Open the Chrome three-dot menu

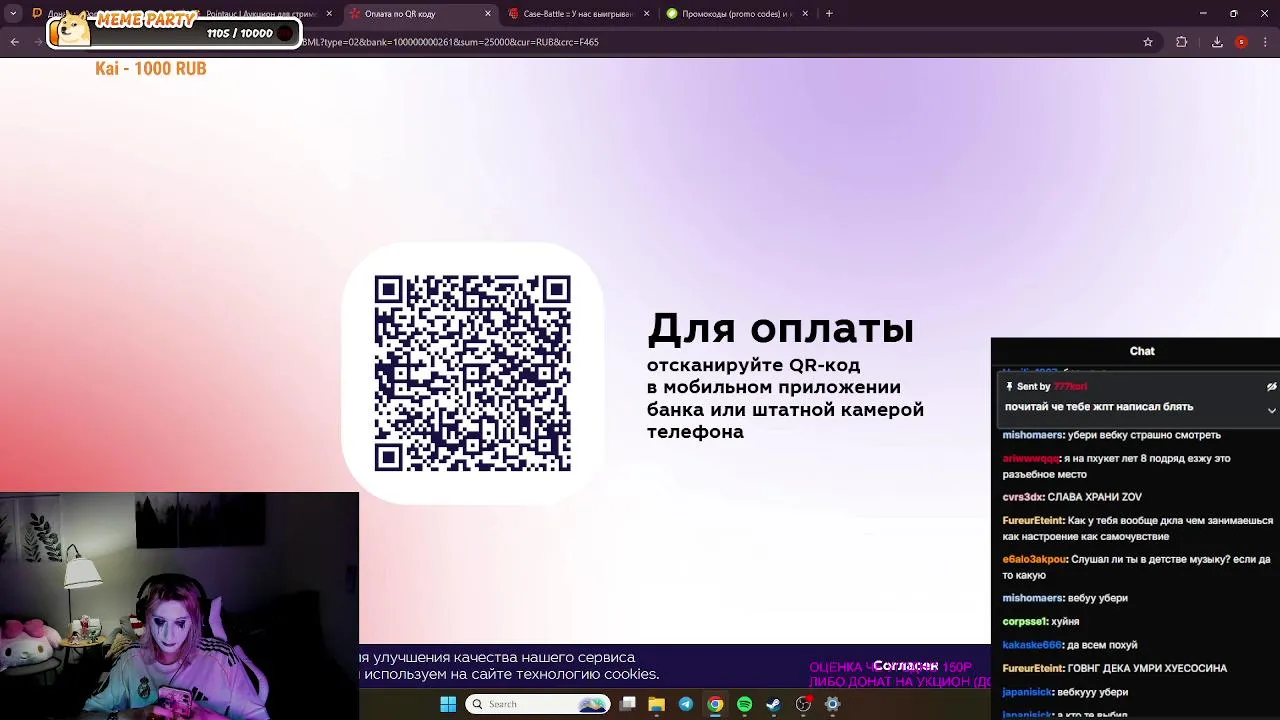click(x=1266, y=42)
